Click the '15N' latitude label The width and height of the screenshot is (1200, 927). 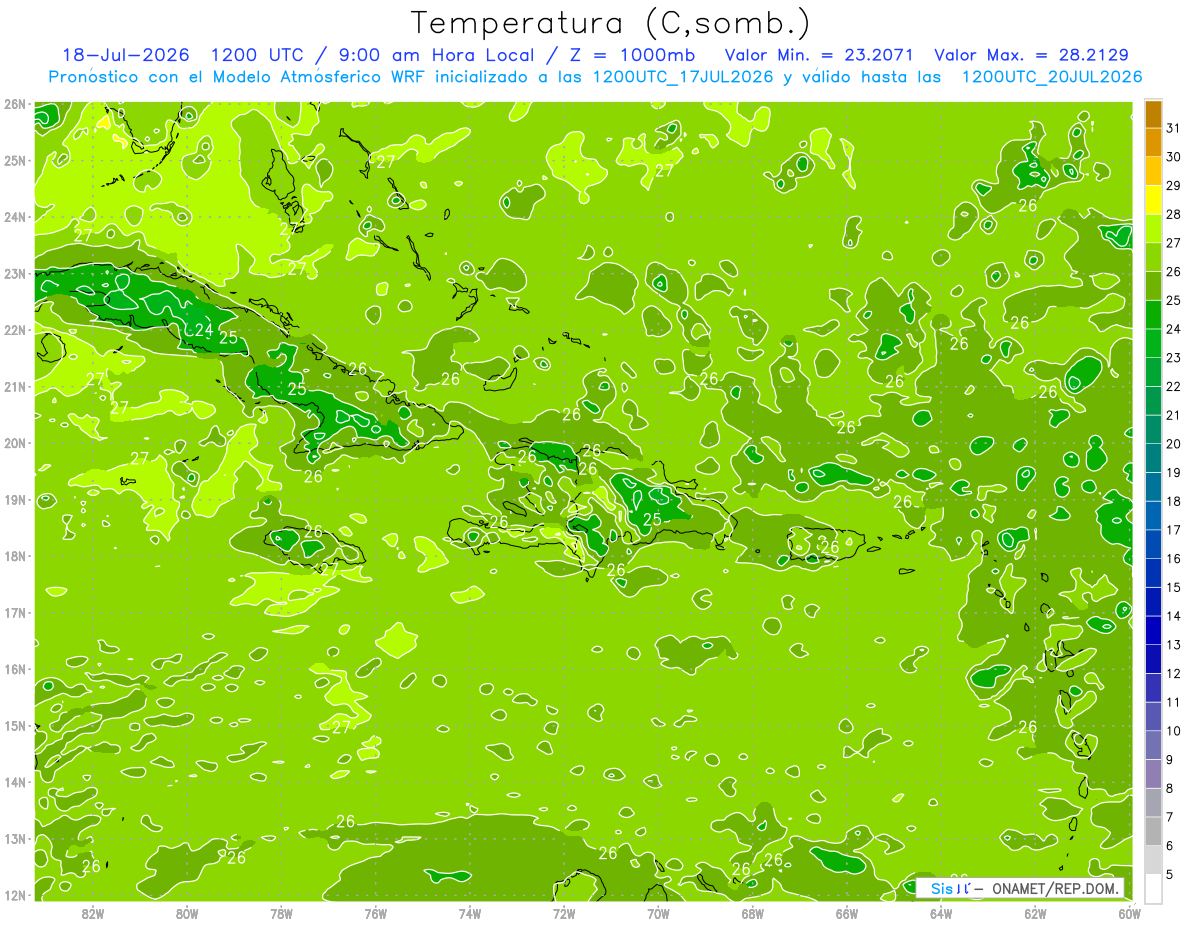[14, 725]
